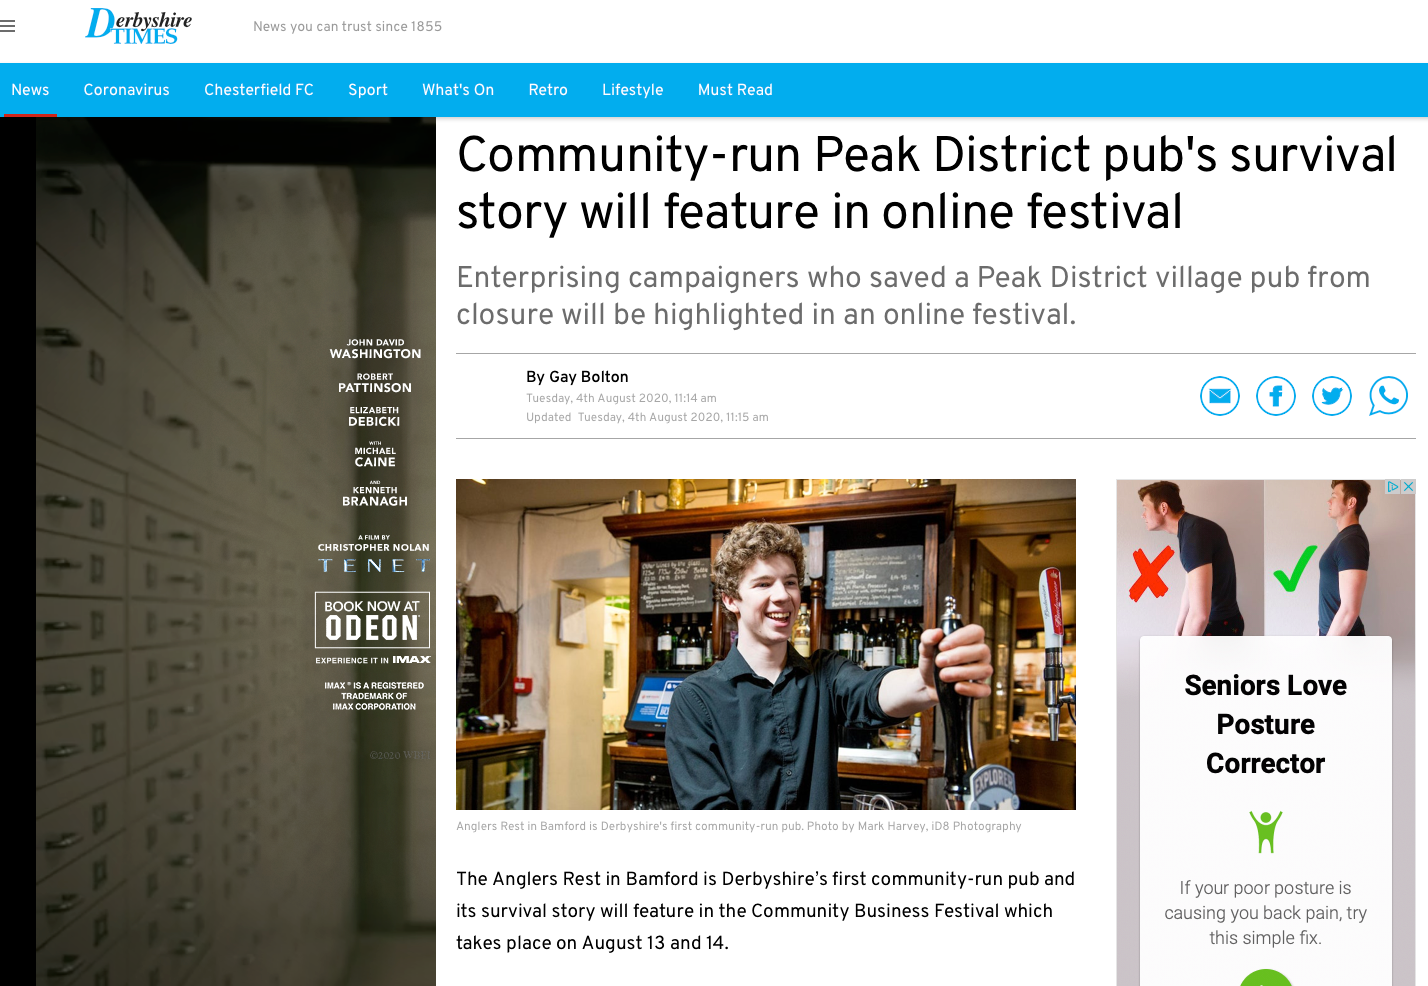Click the green figure icon in ad
The width and height of the screenshot is (1428, 986).
[1265, 831]
